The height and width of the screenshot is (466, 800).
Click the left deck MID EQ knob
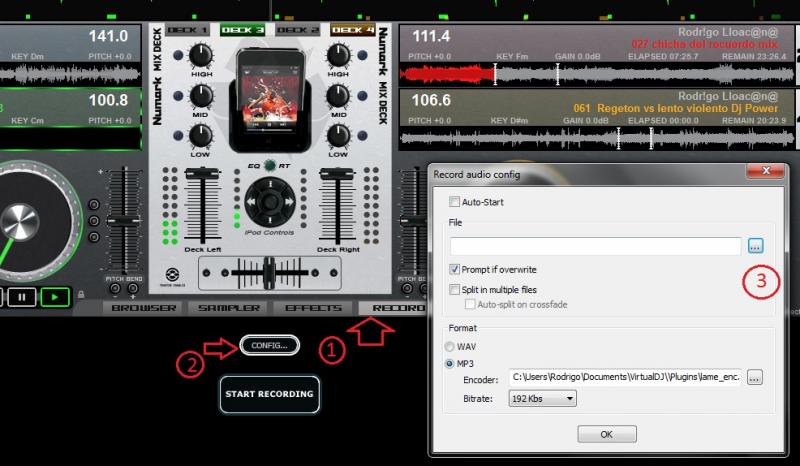click(x=201, y=96)
